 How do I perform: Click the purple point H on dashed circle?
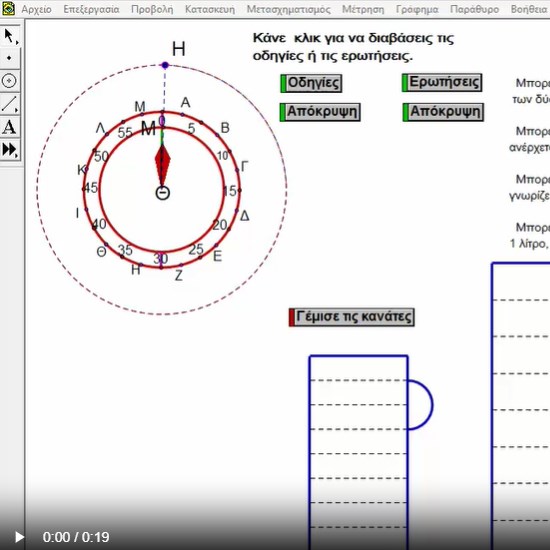[x=165, y=65]
